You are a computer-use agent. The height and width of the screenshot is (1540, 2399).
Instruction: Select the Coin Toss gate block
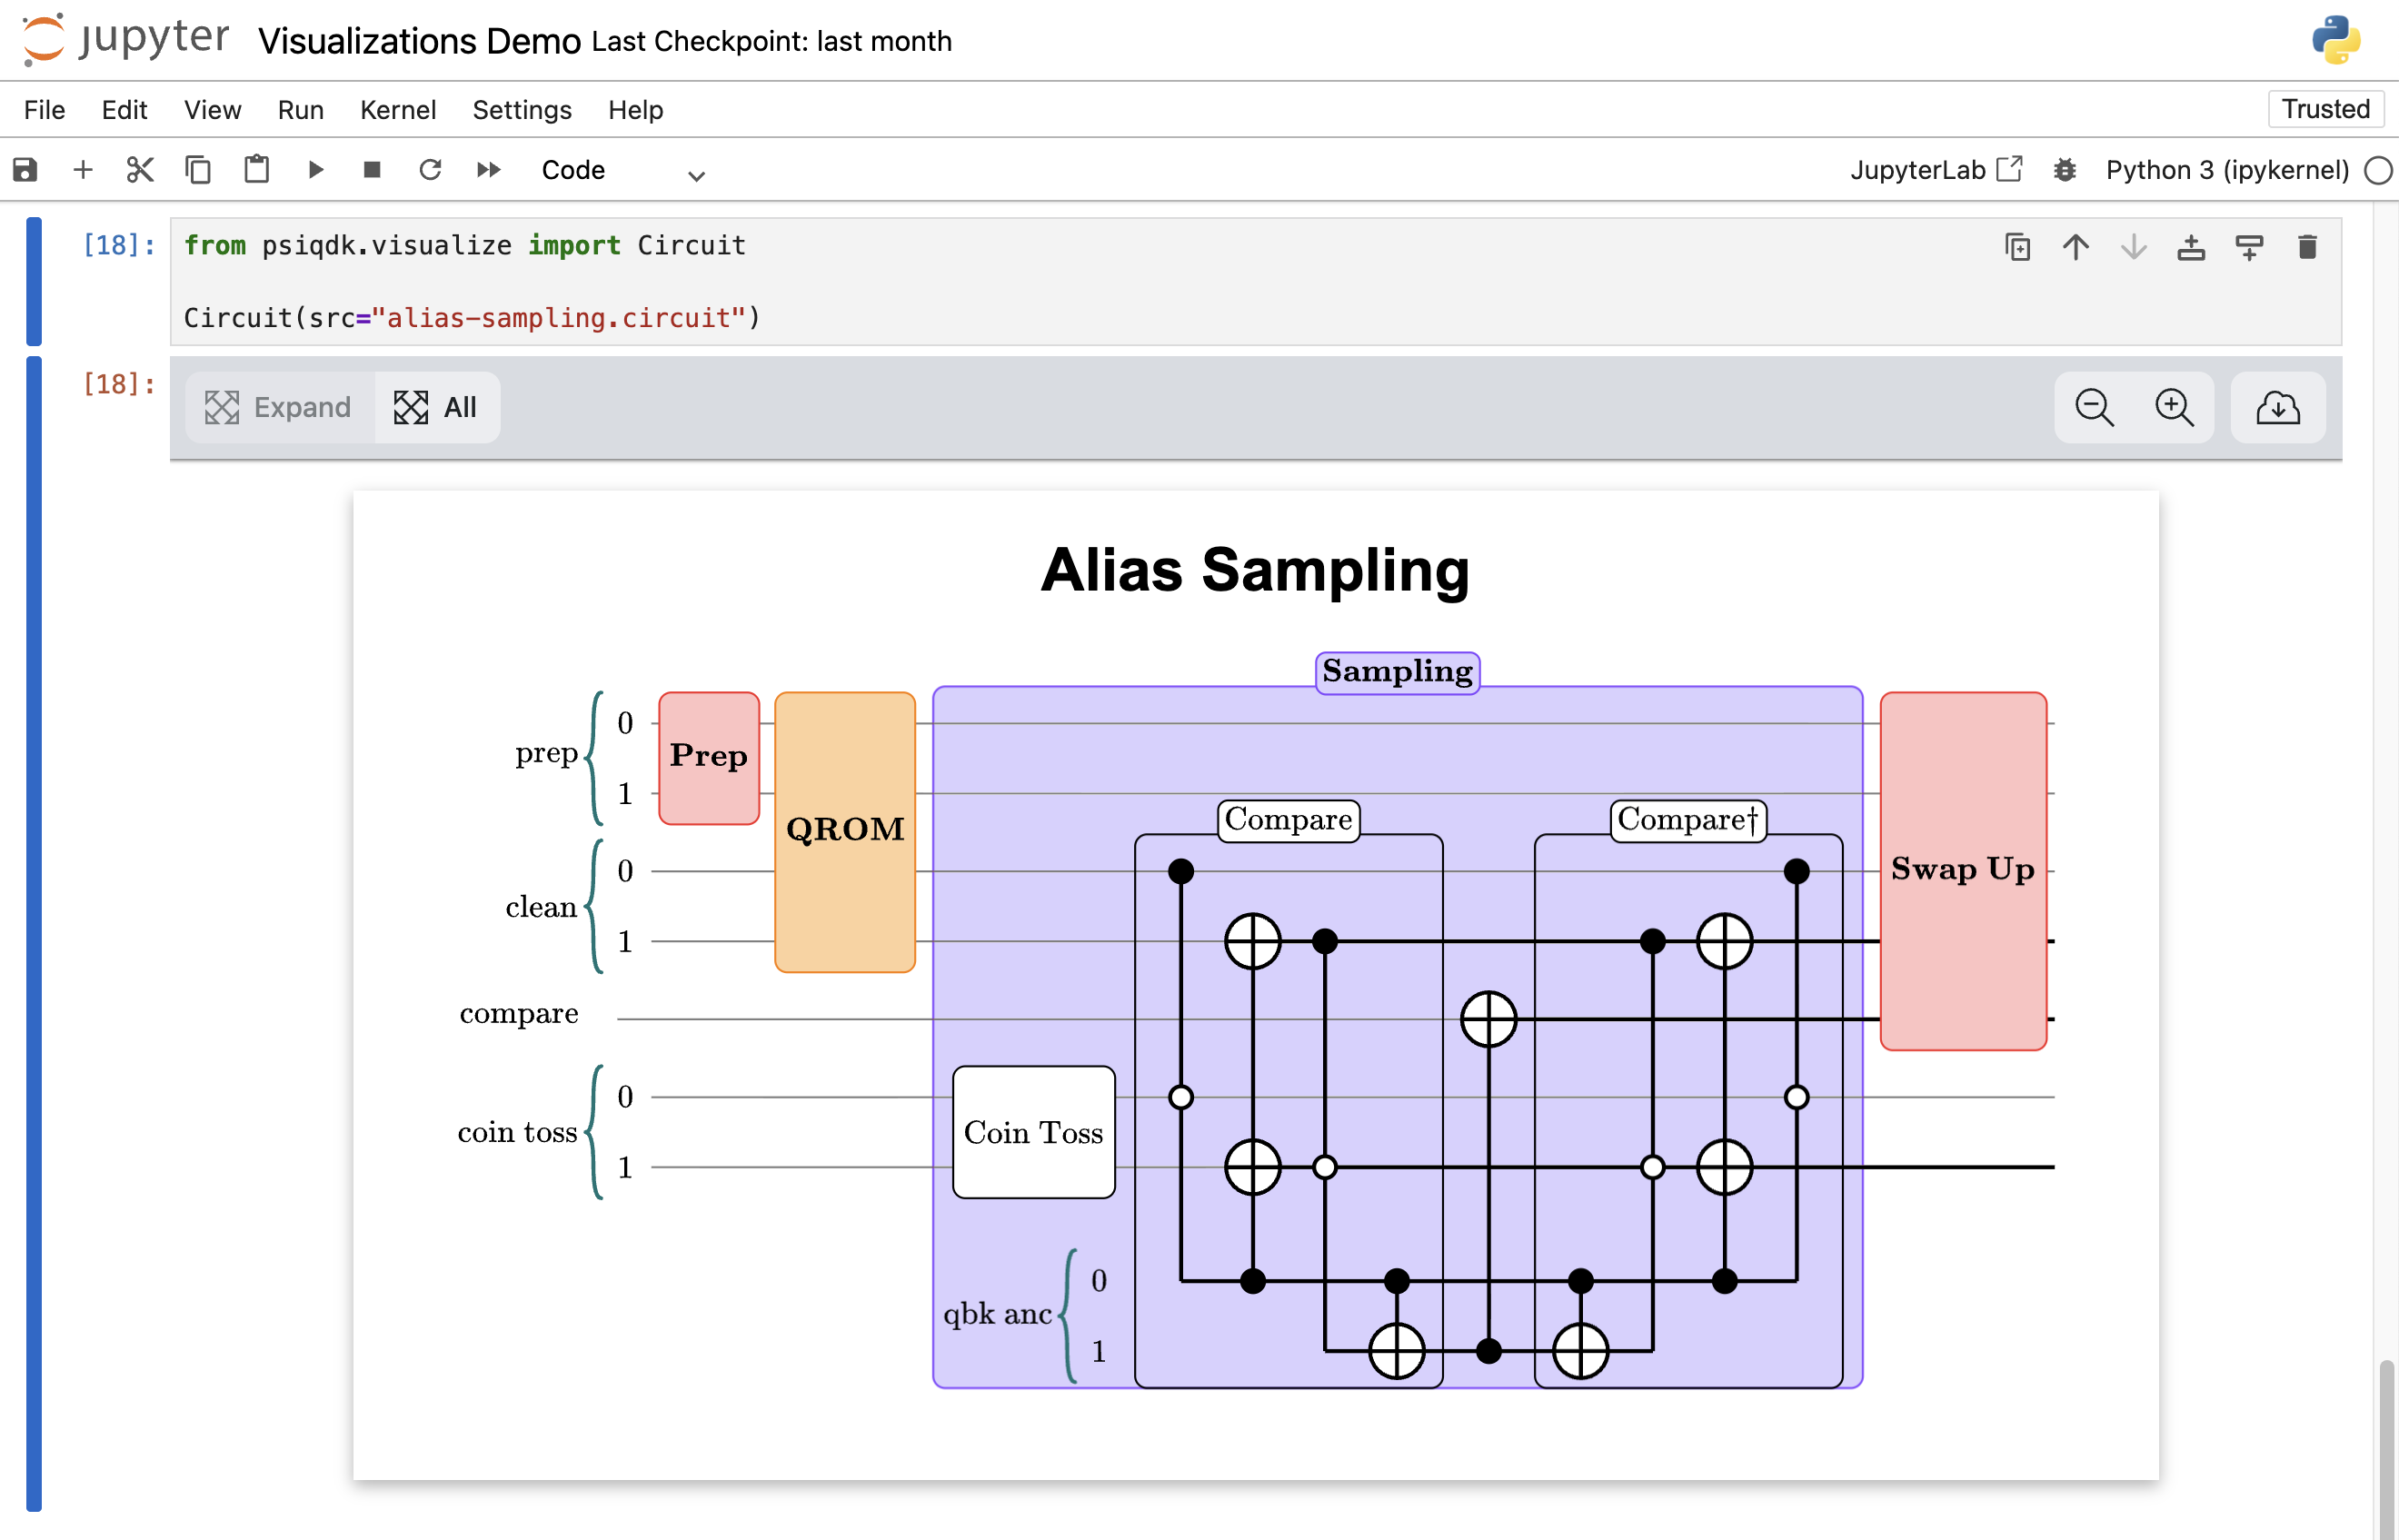1034,1132
